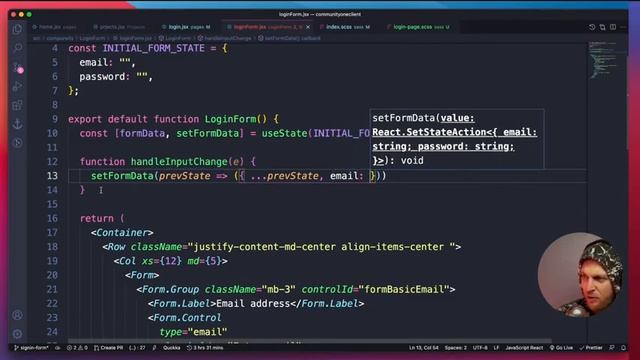The width and height of the screenshot is (640, 360).
Task: Click 'handleInputChange' on line 12
Action: coord(179,162)
